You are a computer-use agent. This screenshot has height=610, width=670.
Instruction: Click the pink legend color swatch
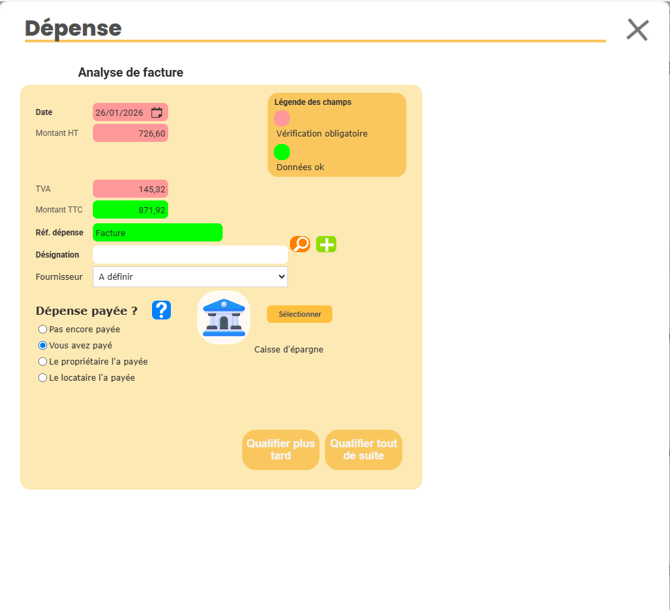pyautogui.click(x=282, y=118)
